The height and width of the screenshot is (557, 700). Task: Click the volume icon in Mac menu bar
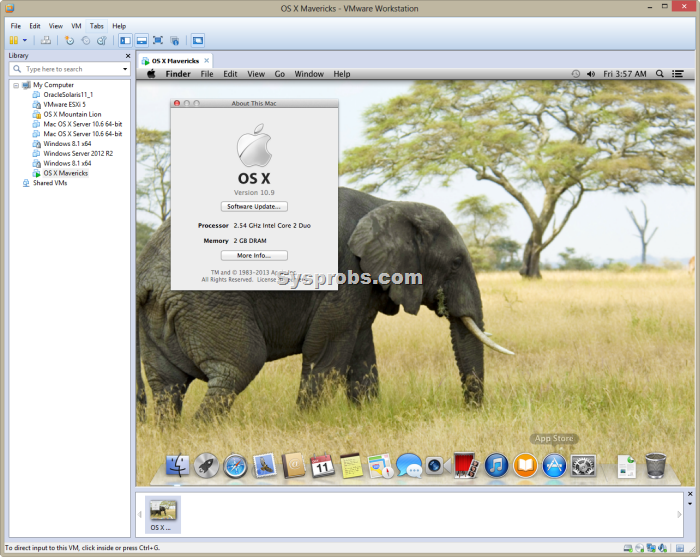pos(591,74)
